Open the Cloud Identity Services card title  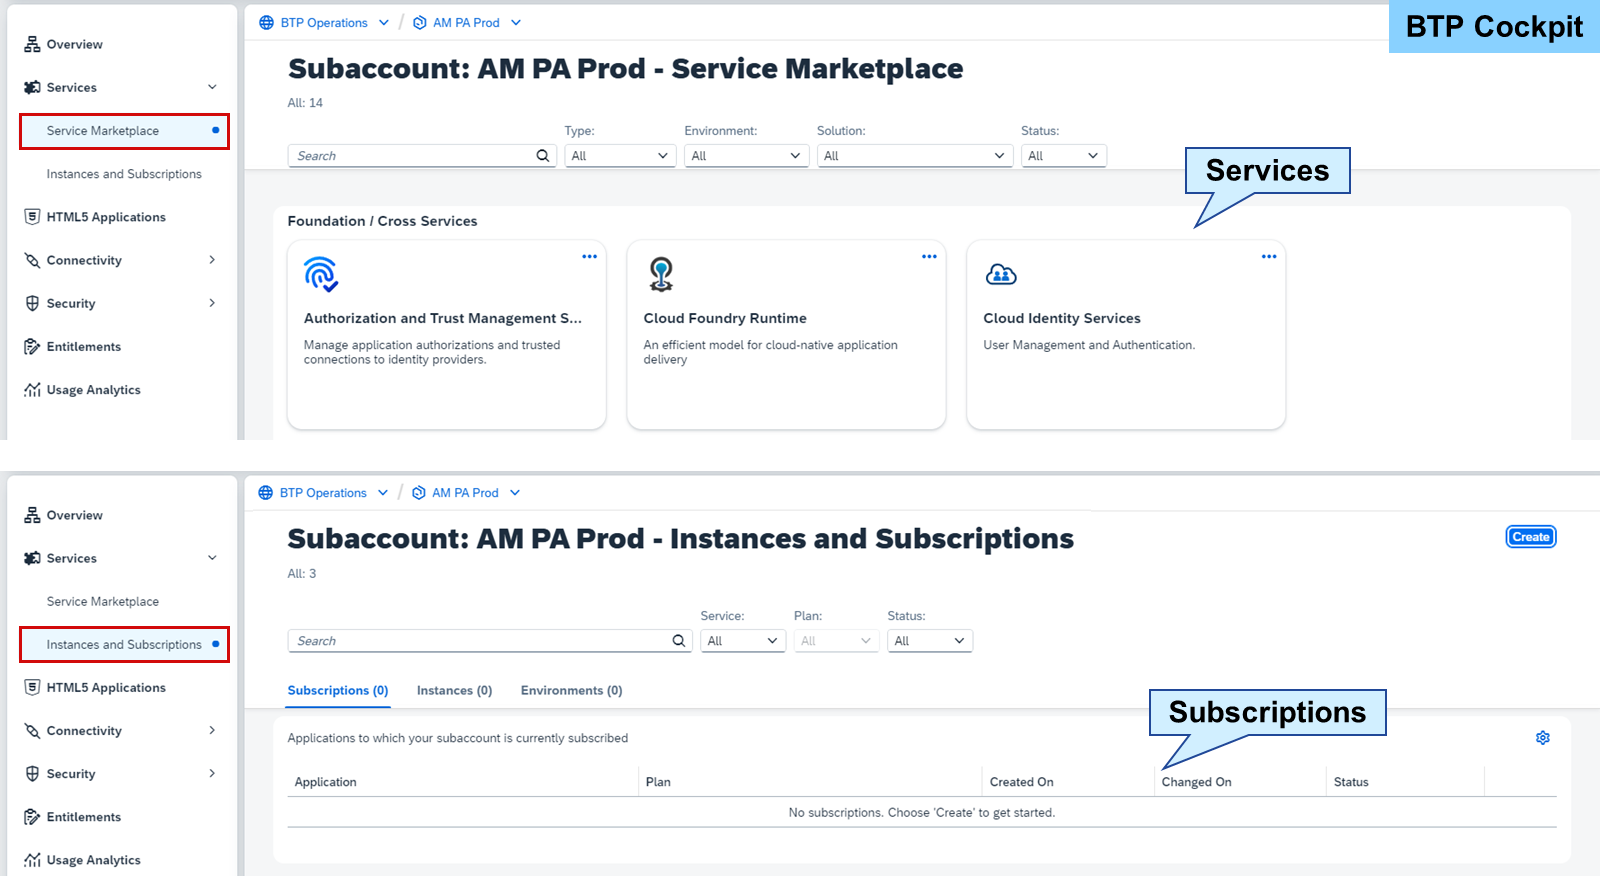point(1062,318)
